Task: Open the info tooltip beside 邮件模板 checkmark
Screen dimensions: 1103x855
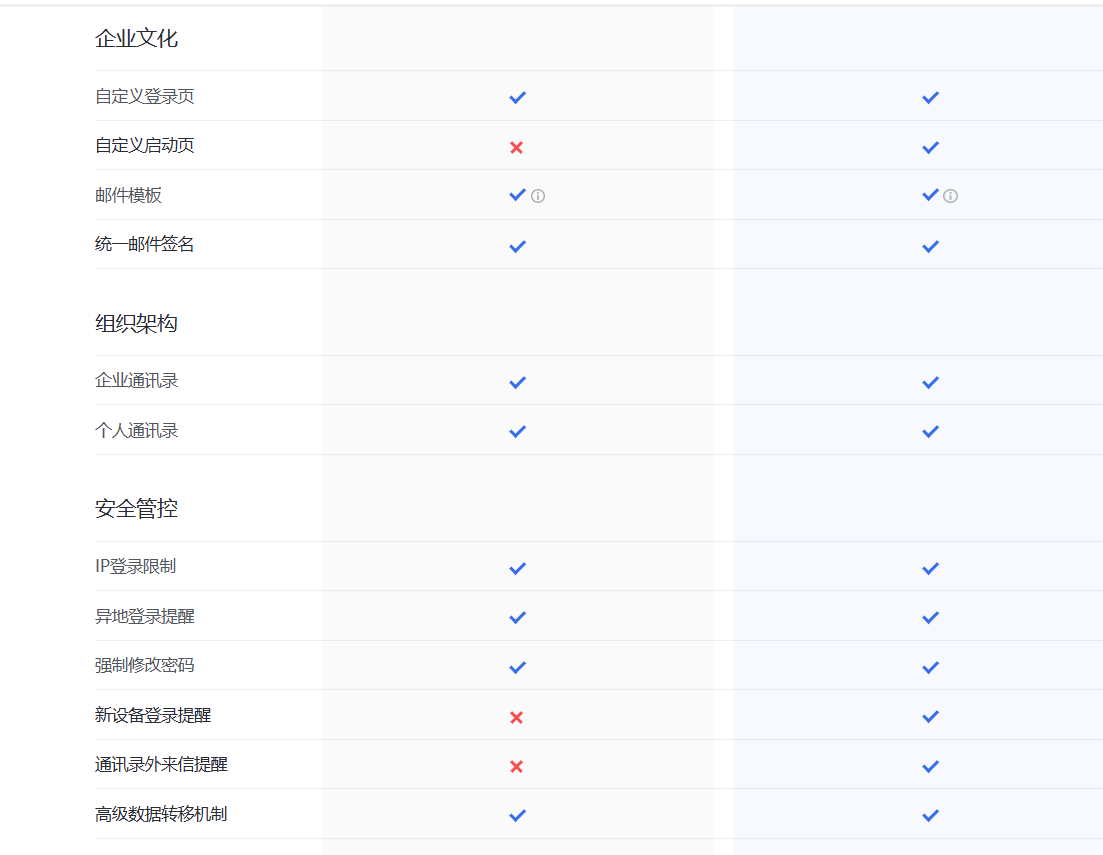Action: pyautogui.click(x=538, y=196)
